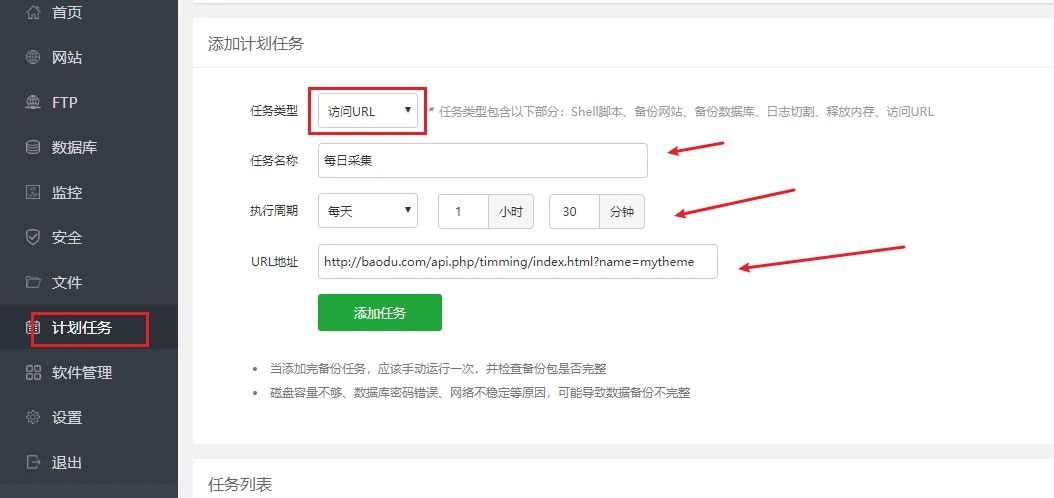Go to 软件管理 in the sidebar
The image size is (1054, 498).
pos(82,373)
